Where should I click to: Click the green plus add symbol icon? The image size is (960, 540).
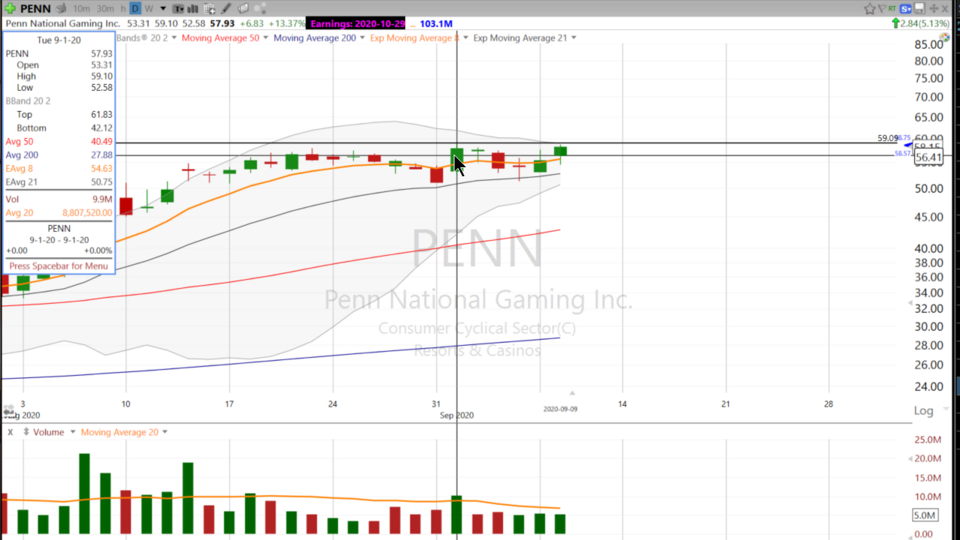coord(10,8)
